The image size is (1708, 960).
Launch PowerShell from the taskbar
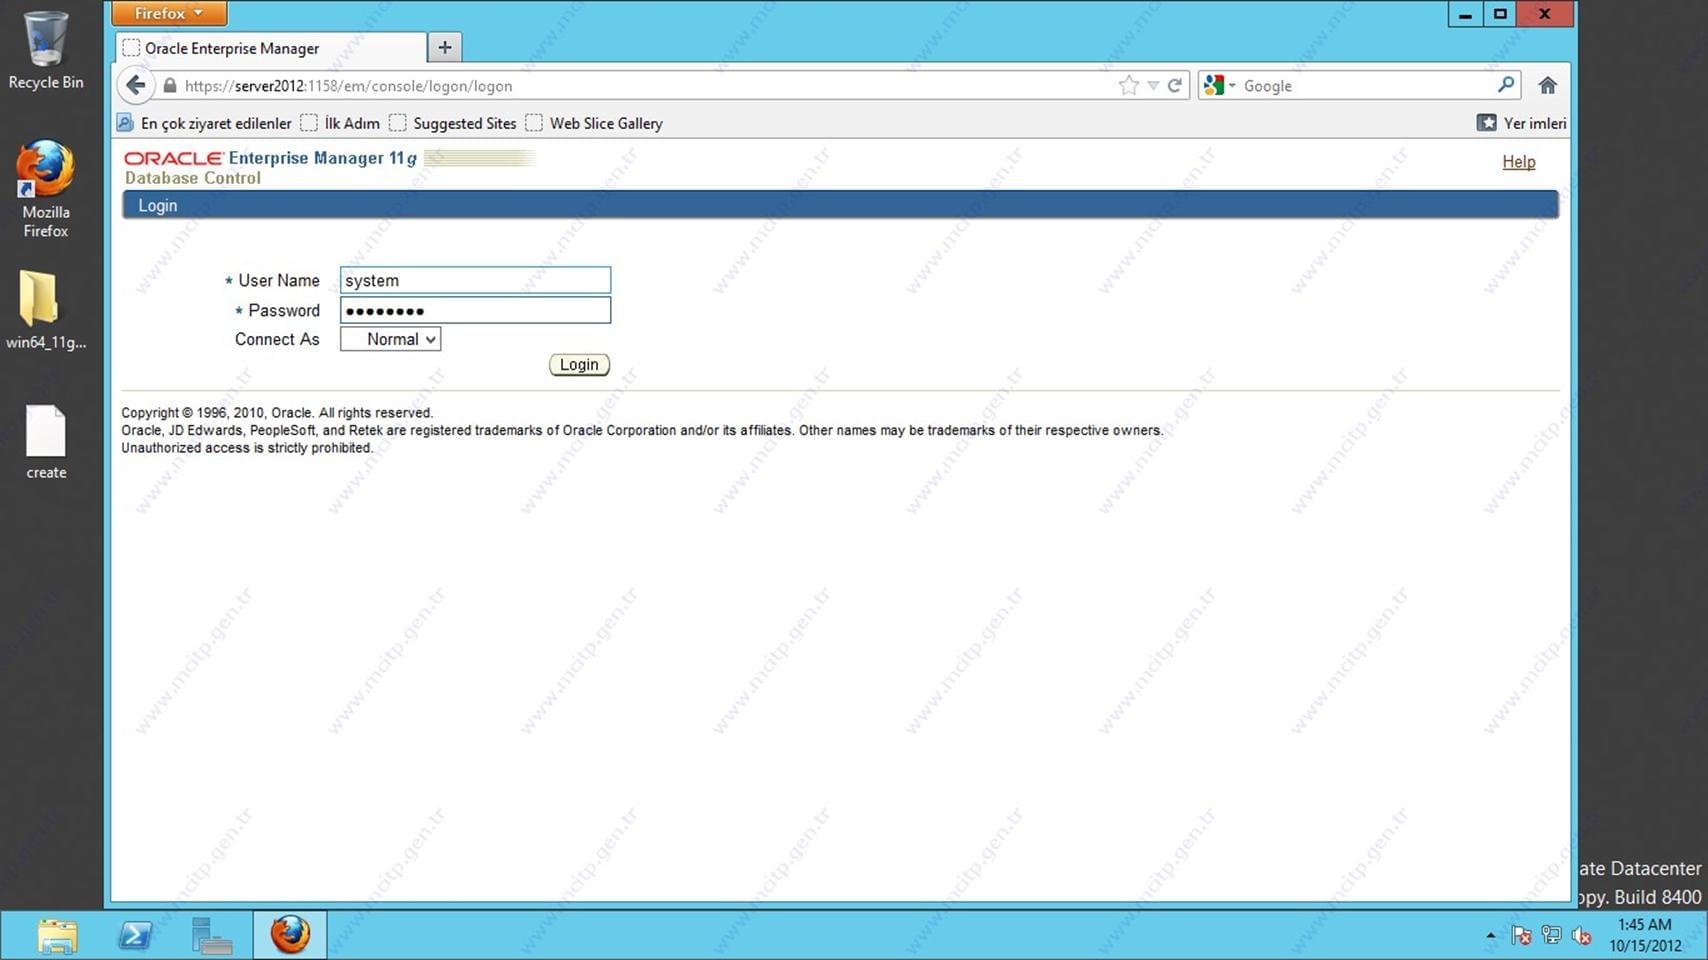(x=135, y=936)
